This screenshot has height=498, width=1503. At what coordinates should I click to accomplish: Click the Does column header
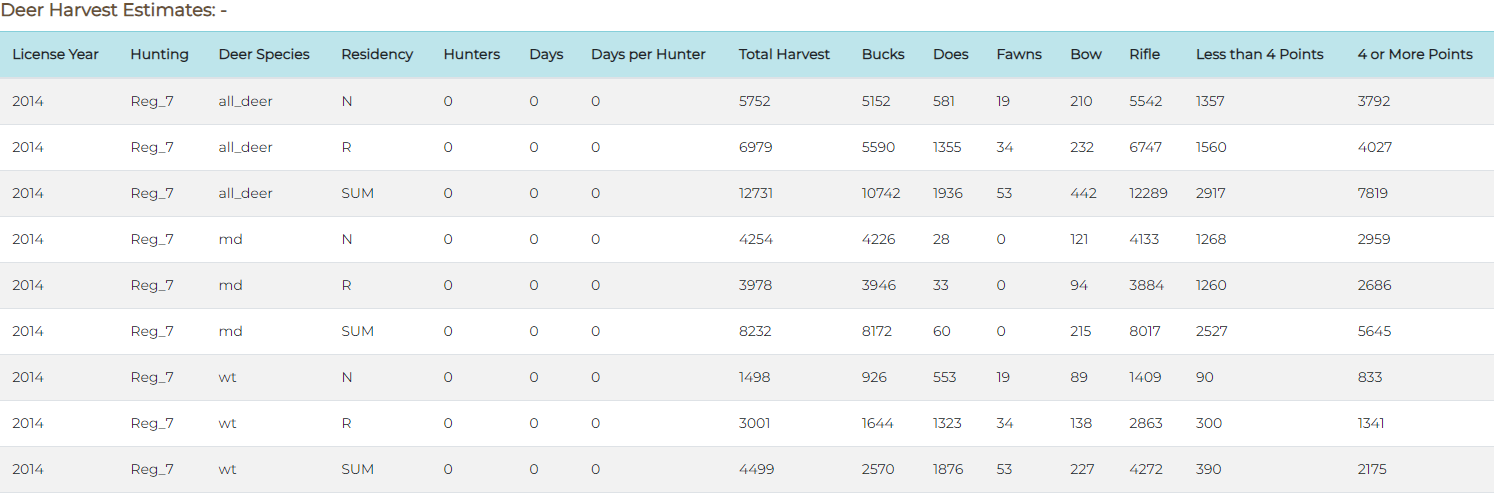950,54
